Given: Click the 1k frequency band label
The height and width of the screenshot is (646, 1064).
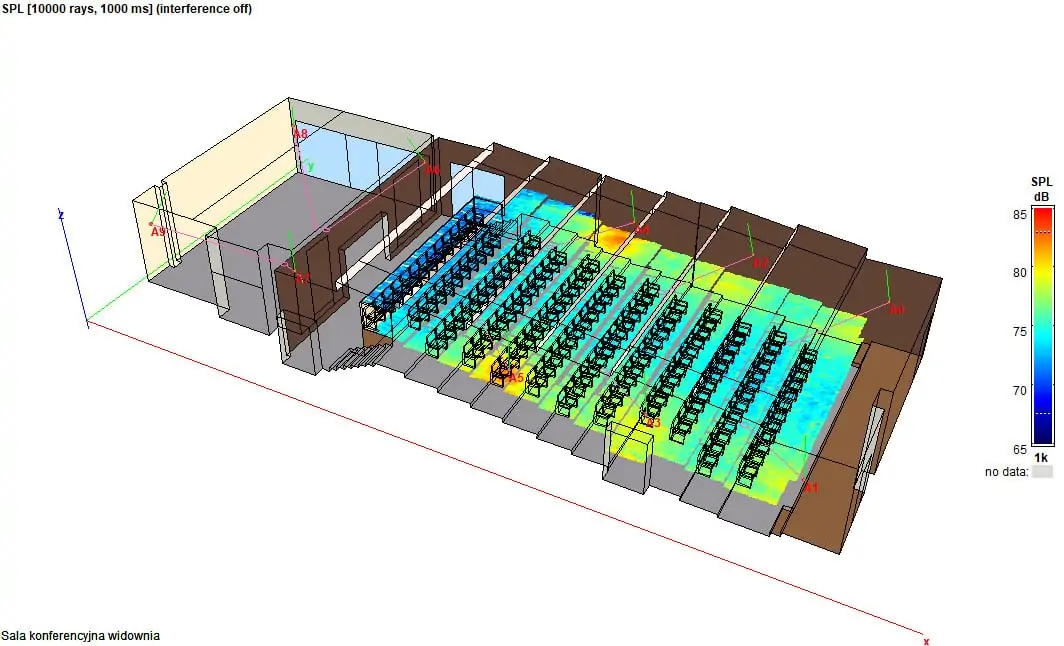Looking at the screenshot, I should coord(1042,457).
